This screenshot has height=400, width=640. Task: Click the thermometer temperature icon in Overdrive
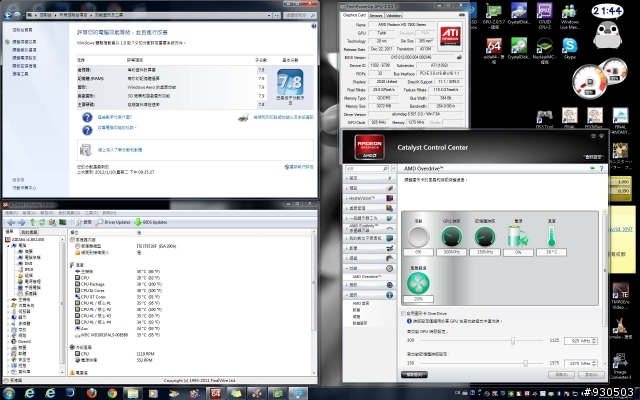coord(551,236)
